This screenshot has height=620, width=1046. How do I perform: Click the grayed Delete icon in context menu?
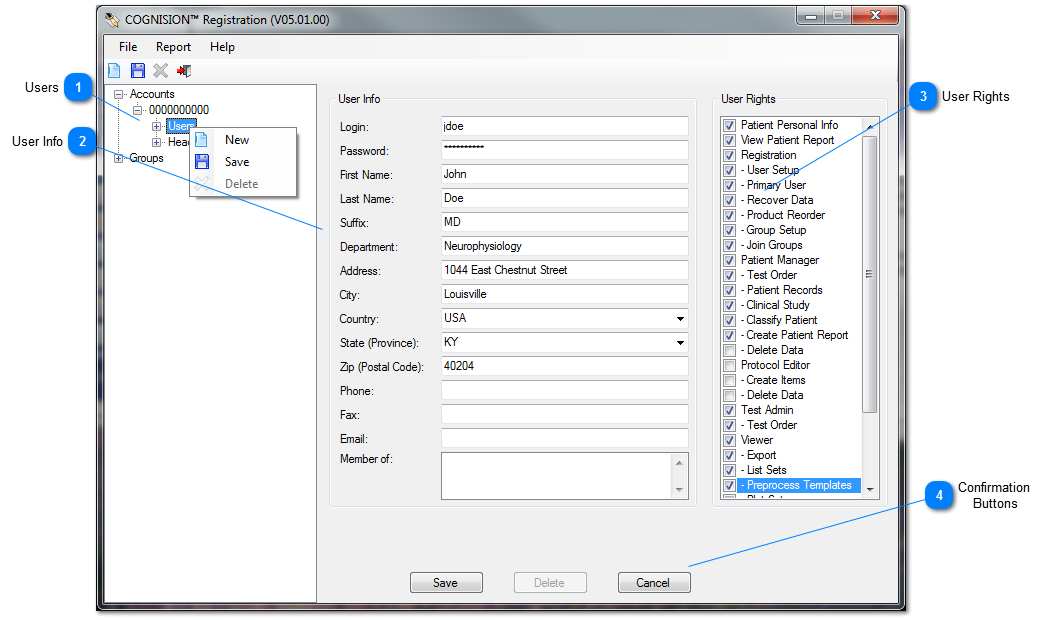click(201, 184)
